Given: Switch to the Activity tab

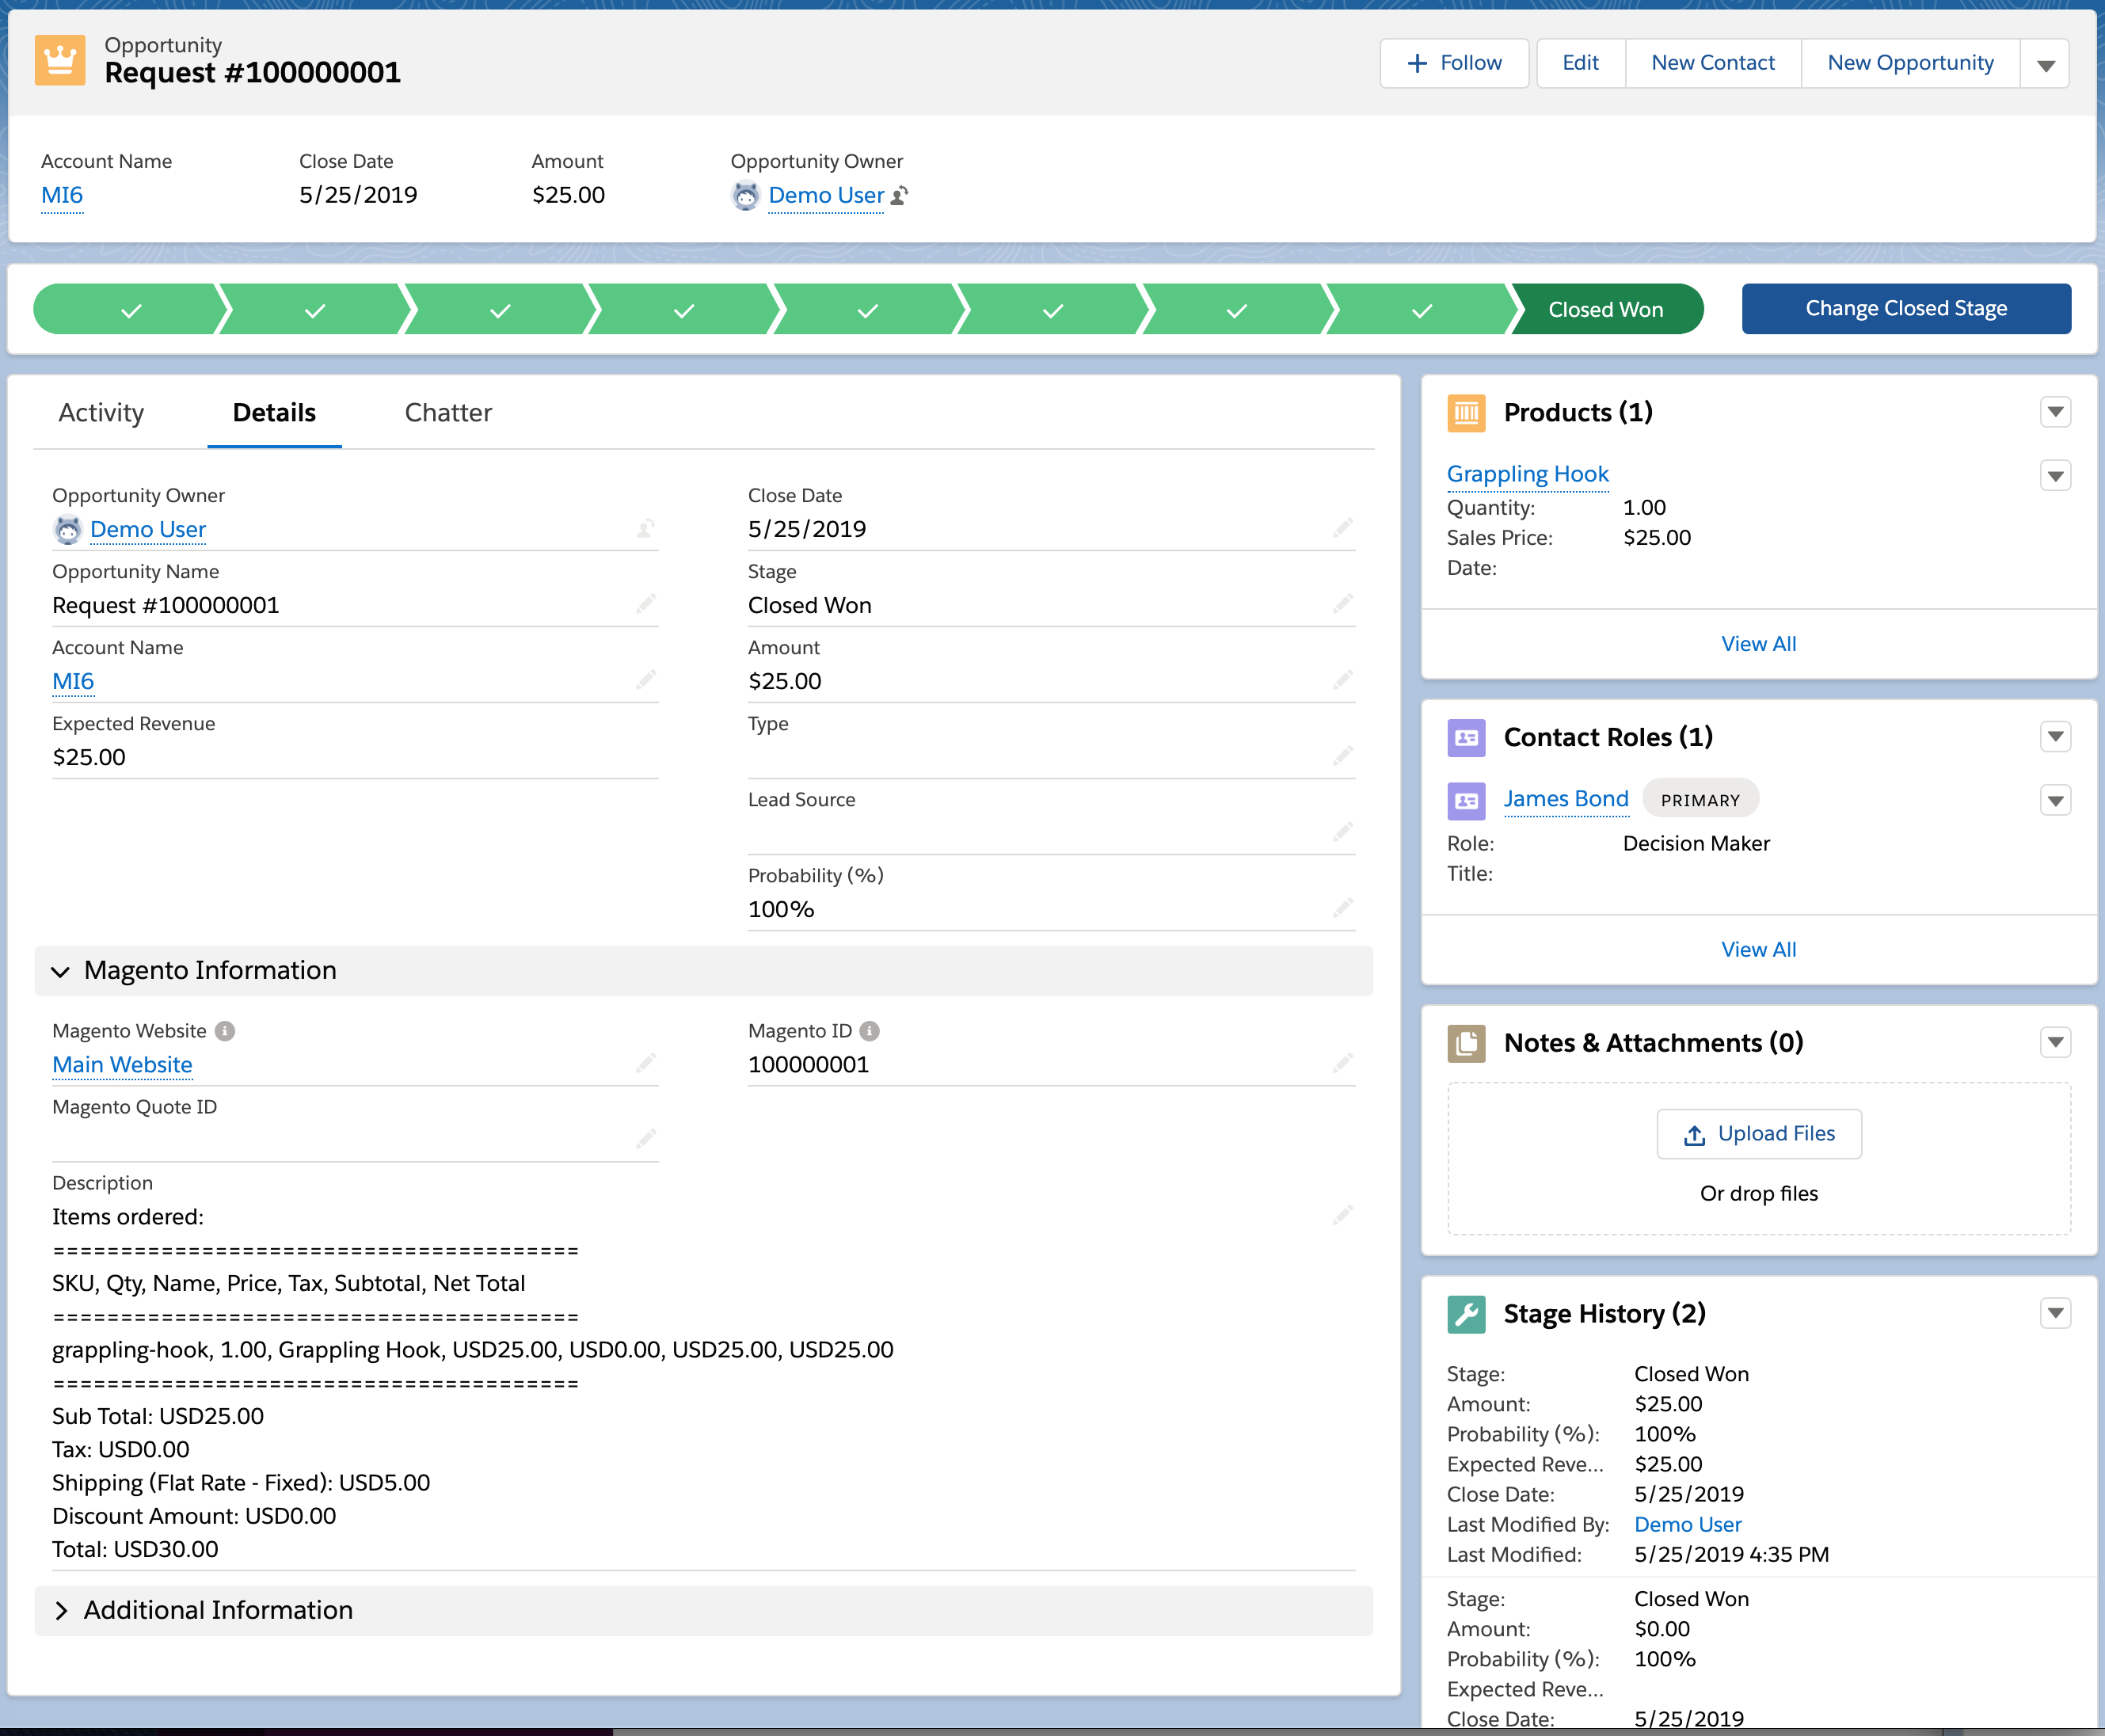Looking at the screenshot, I should [x=101, y=413].
